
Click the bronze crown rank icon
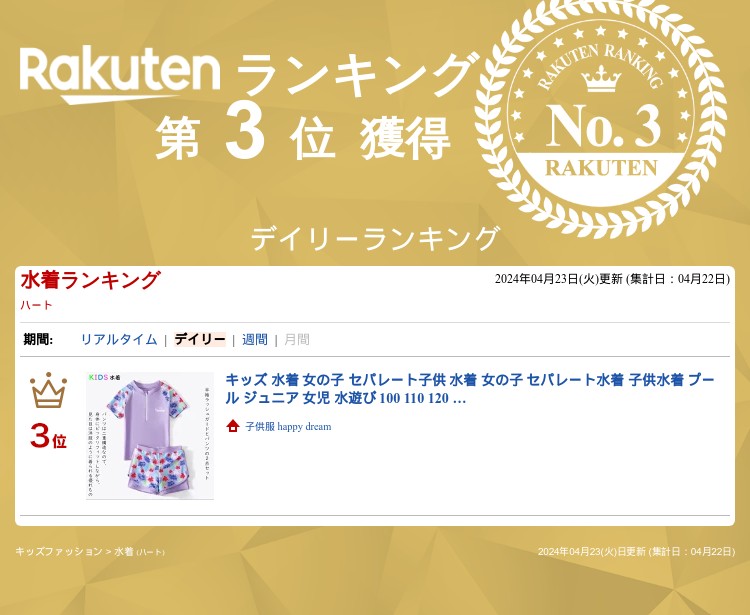coord(48,390)
